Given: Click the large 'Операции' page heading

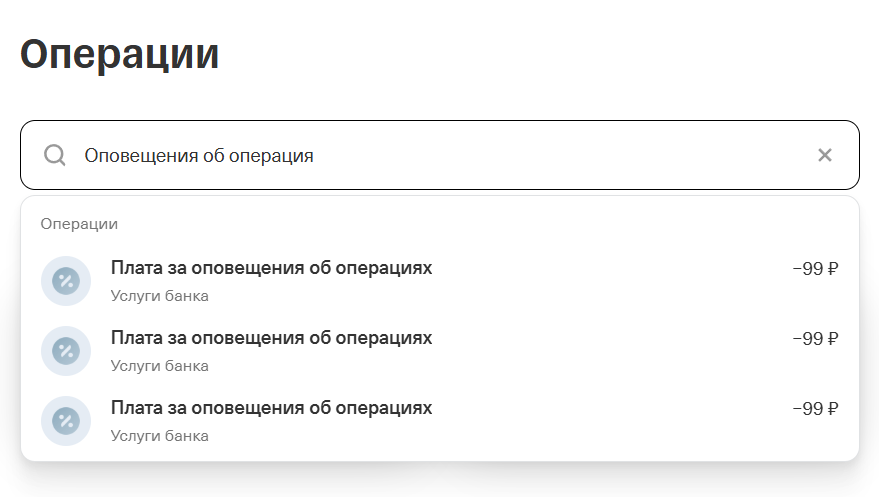Looking at the screenshot, I should [x=120, y=54].
